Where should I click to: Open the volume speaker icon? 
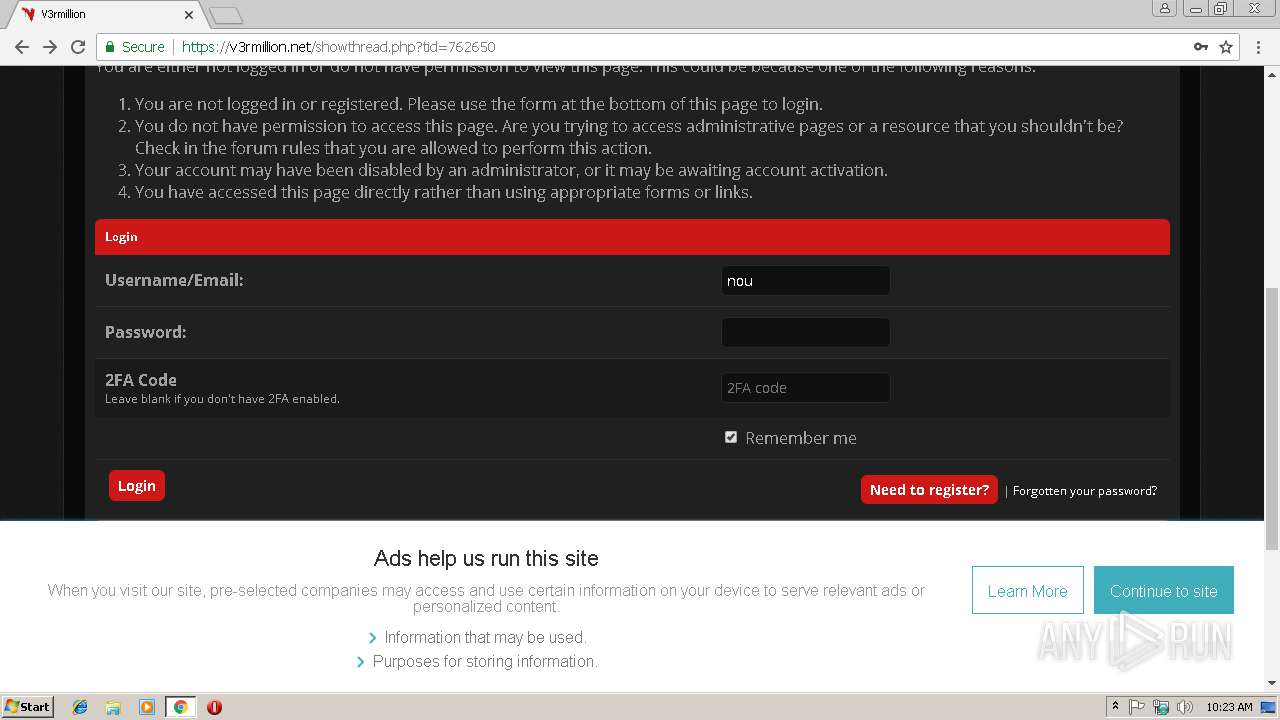click(1185, 707)
